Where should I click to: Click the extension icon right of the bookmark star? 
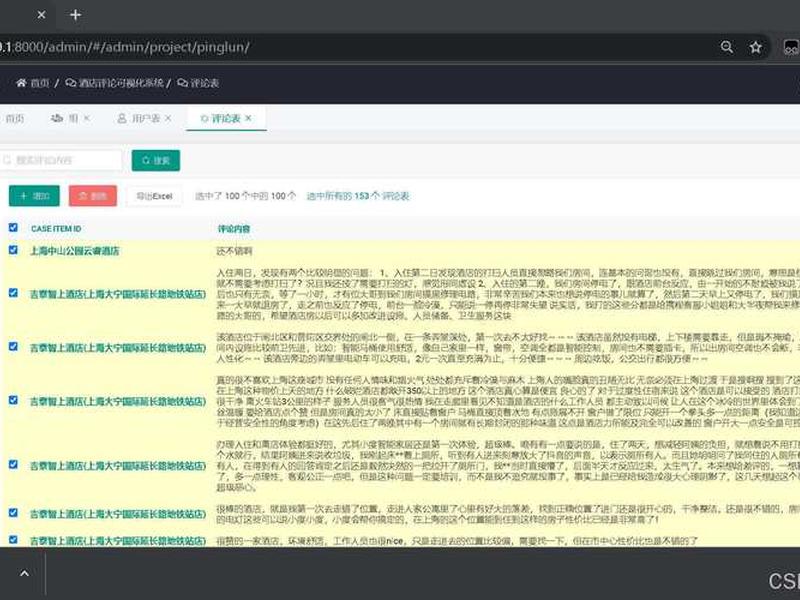pos(791,47)
